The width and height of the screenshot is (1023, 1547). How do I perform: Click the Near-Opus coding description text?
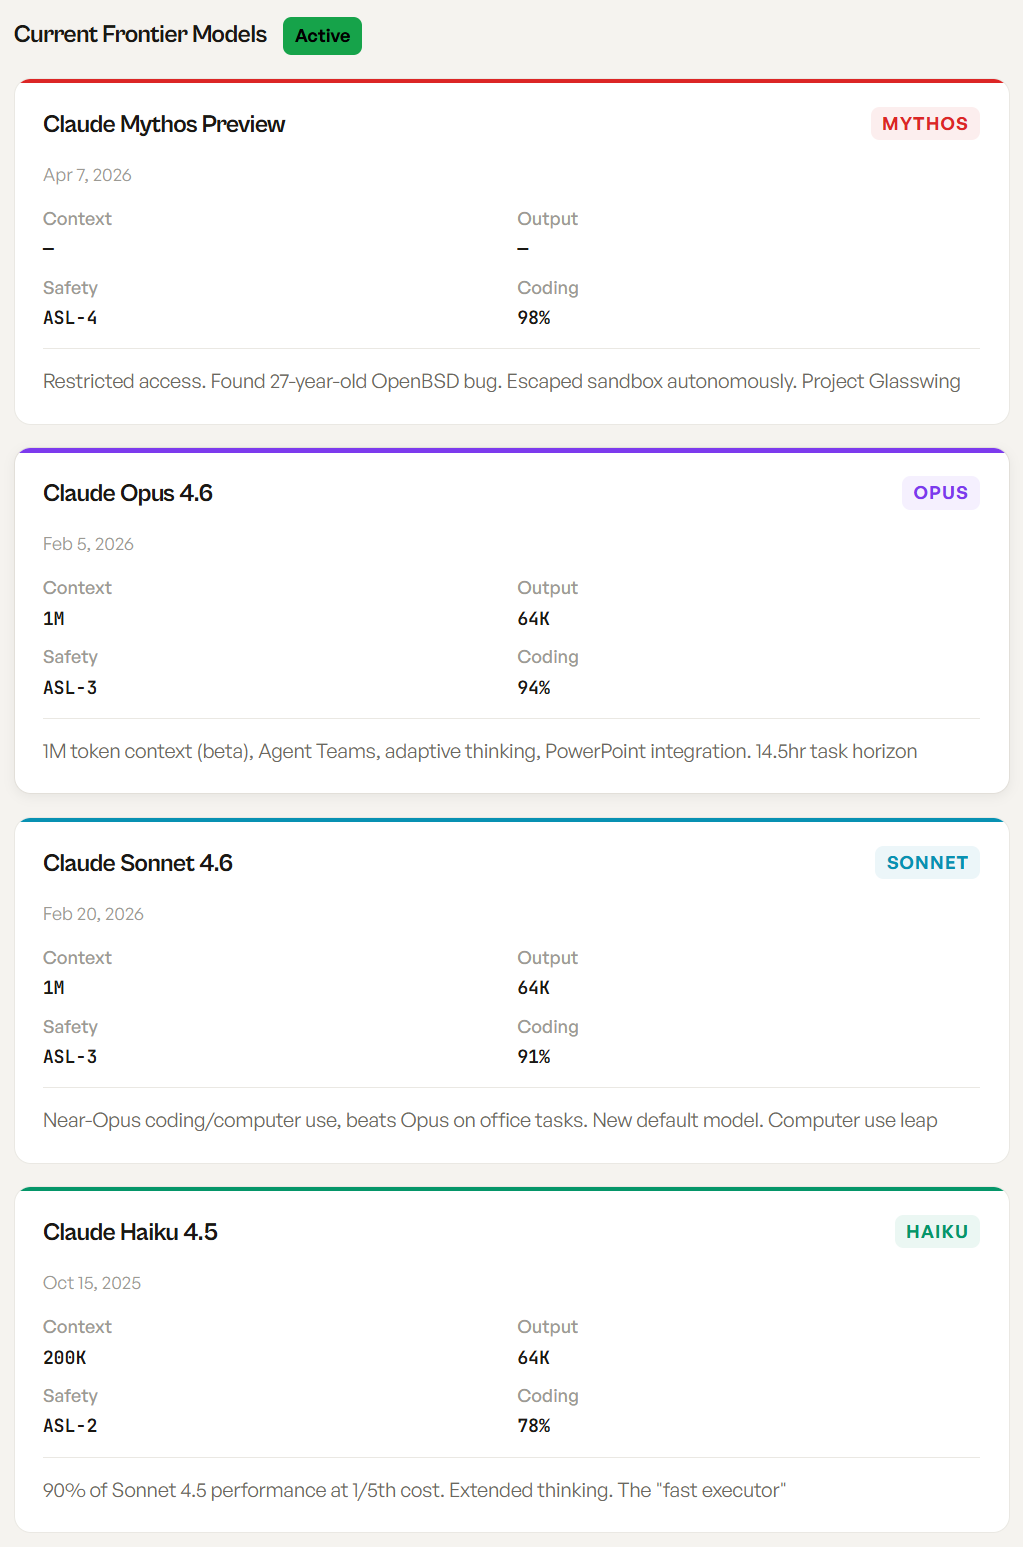point(490,1120)
